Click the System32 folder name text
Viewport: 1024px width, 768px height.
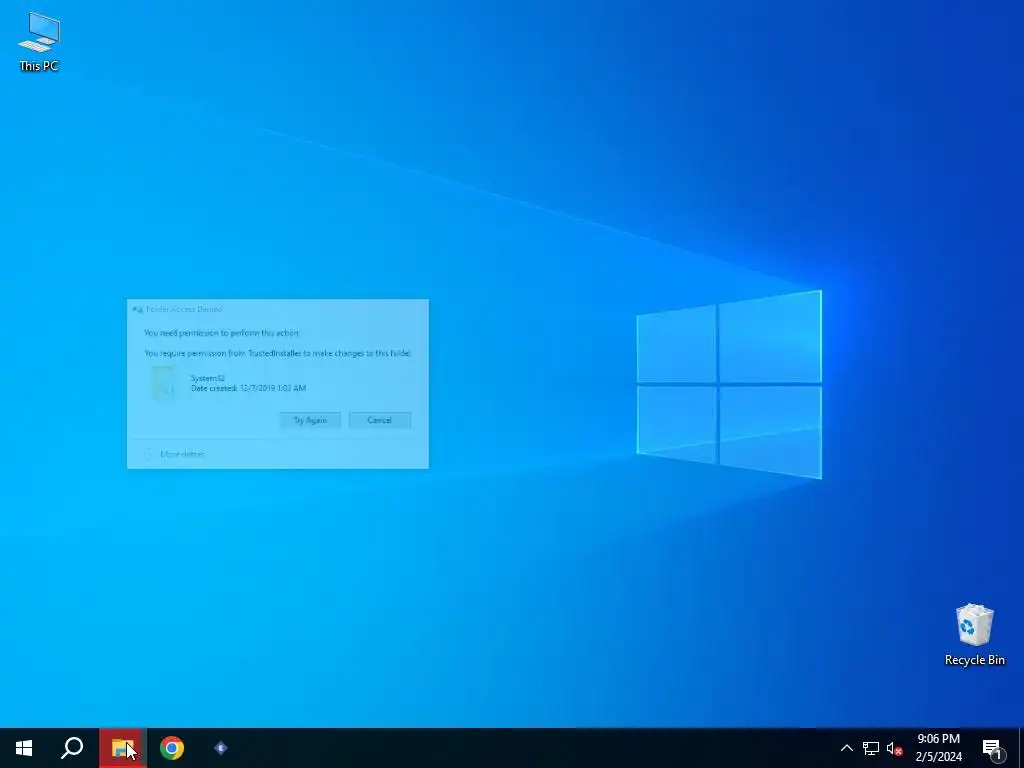(208, 378)
